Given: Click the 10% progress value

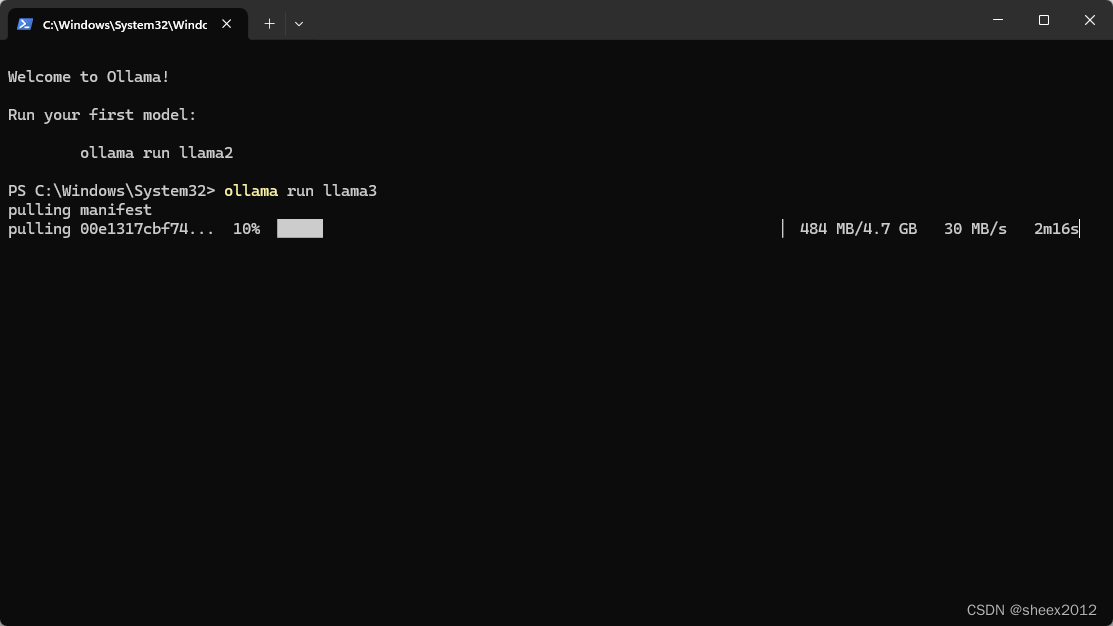Looking at the screenshot, I should coord(246,229).
